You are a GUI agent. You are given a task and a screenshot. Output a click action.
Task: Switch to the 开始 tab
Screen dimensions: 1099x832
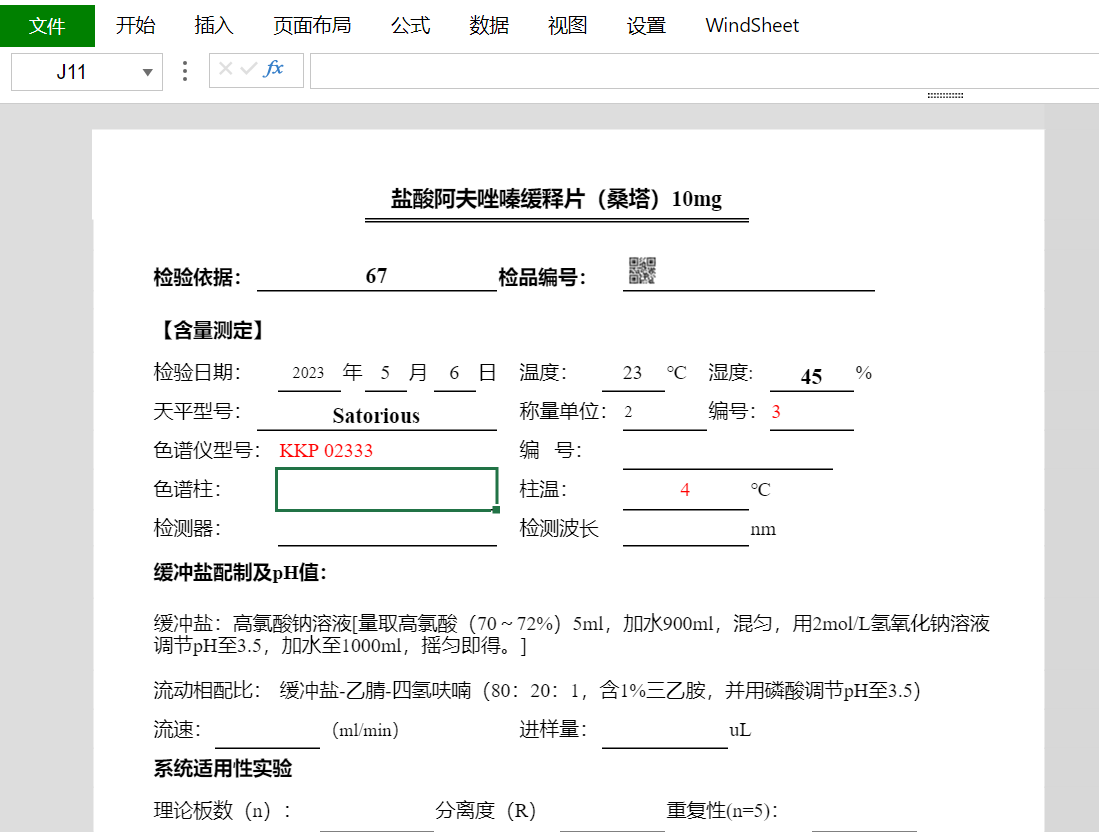pyautogui.click(x=135, y=26)
